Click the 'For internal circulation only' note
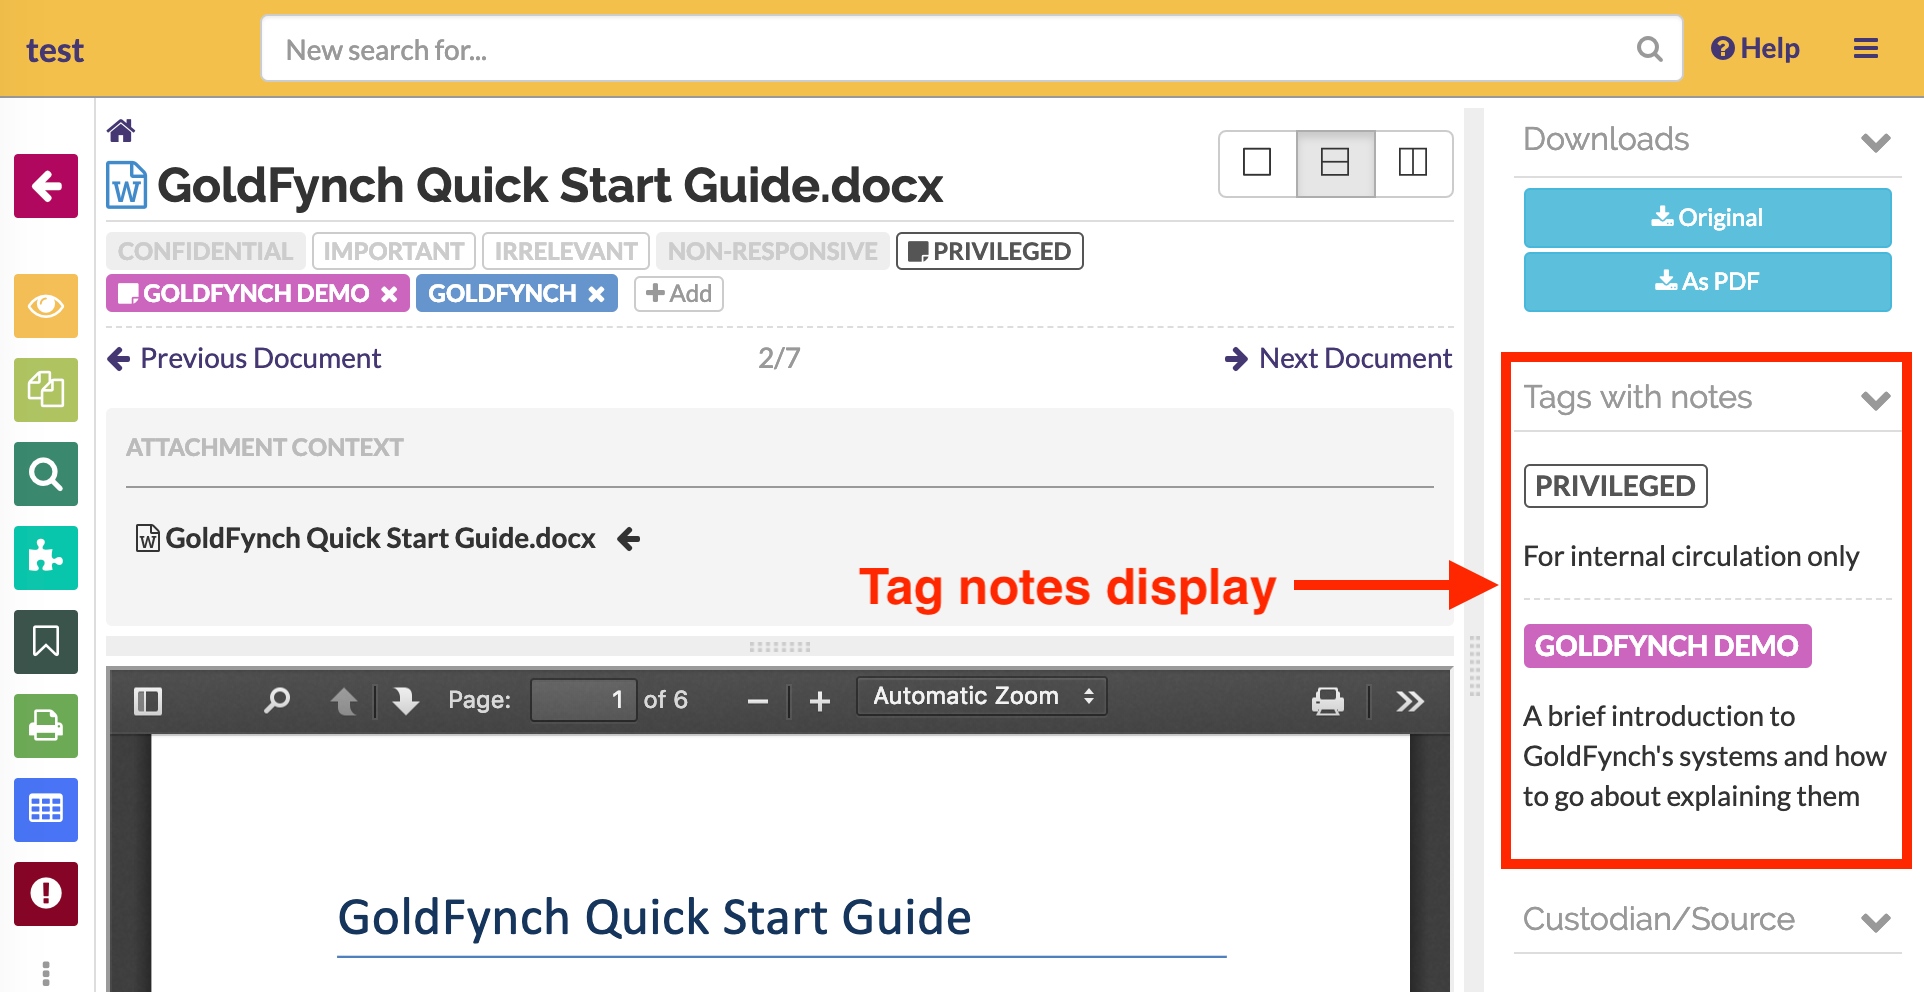This screenshot has width=1924, height=992. 1691,557
